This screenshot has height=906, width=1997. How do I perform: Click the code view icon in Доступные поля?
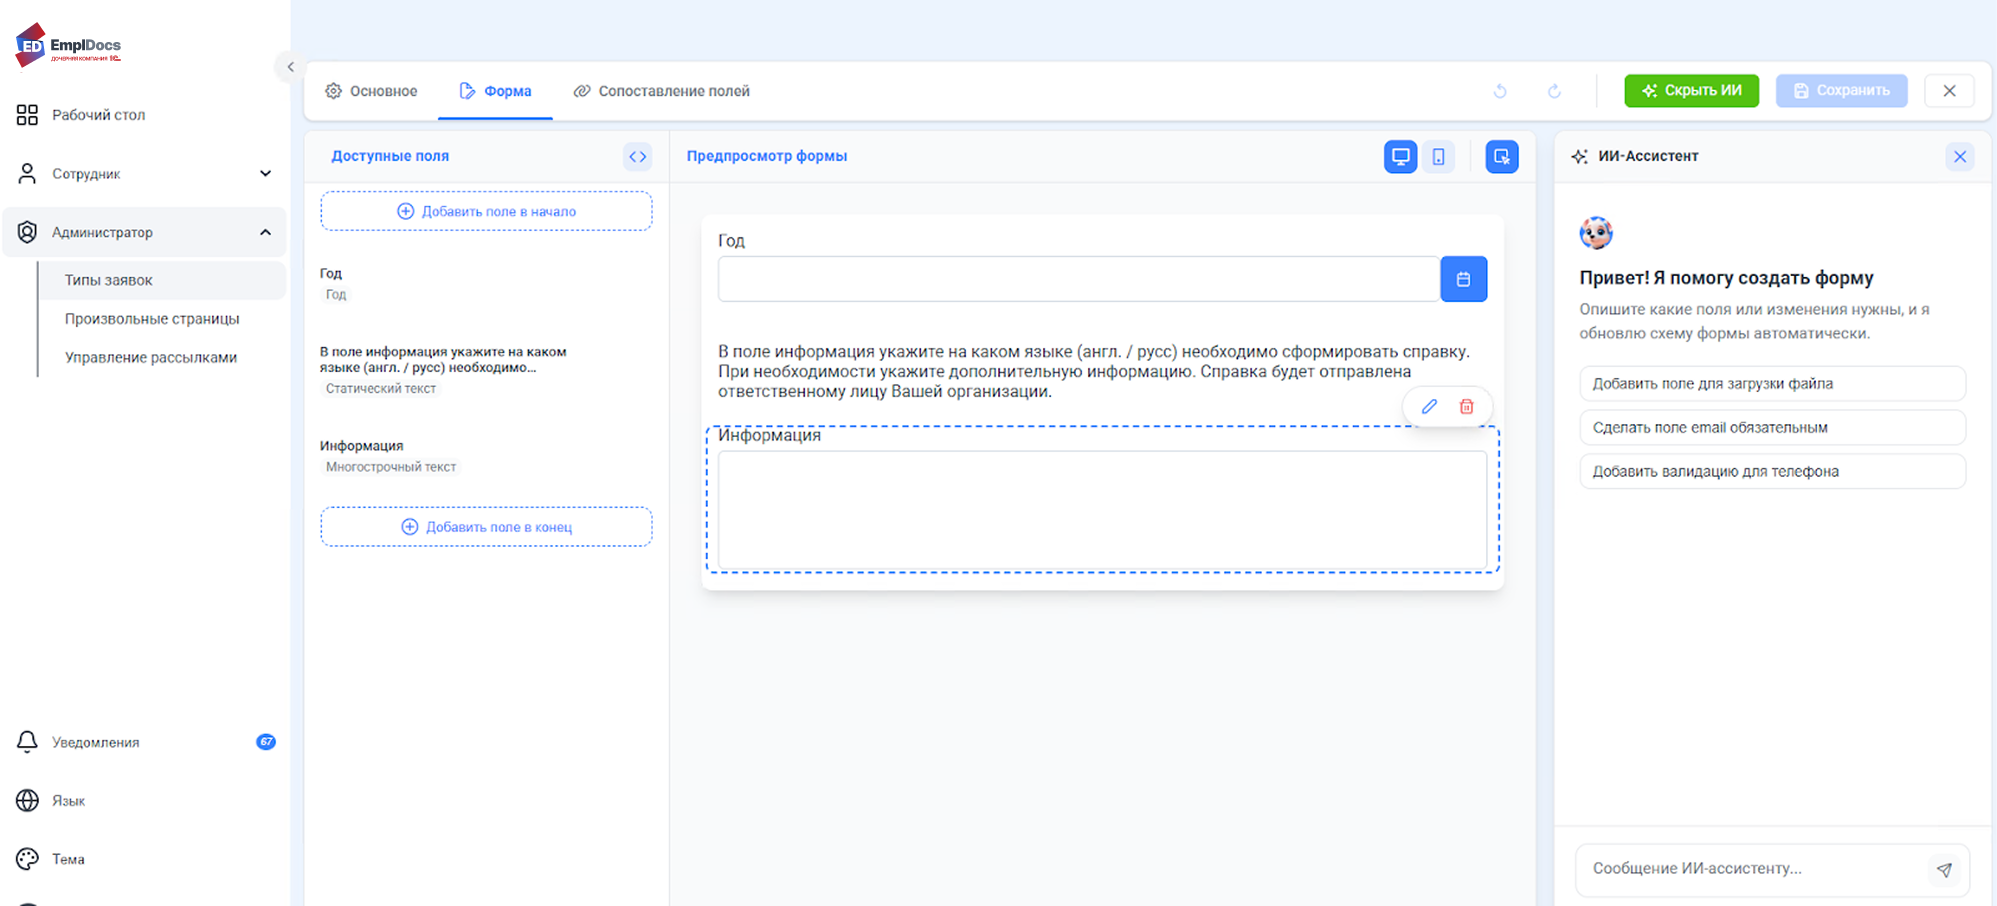coord(637,157)
